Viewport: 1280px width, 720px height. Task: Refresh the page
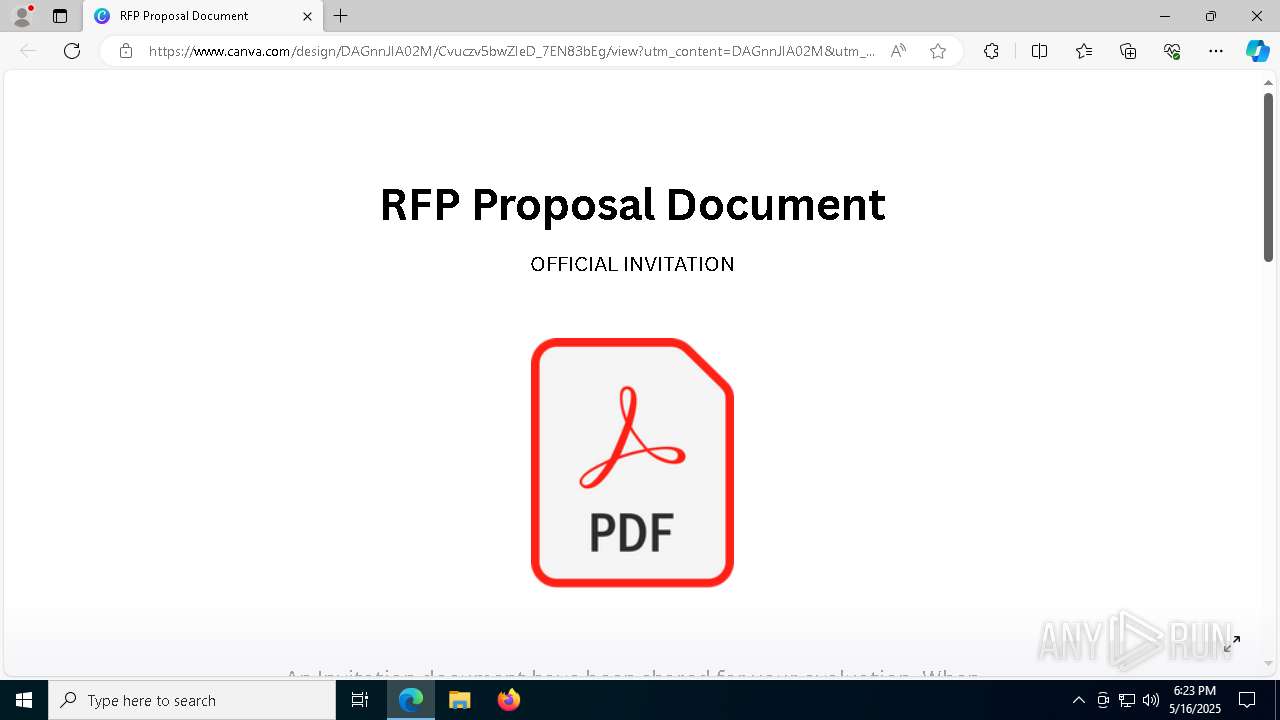[72, 51]
